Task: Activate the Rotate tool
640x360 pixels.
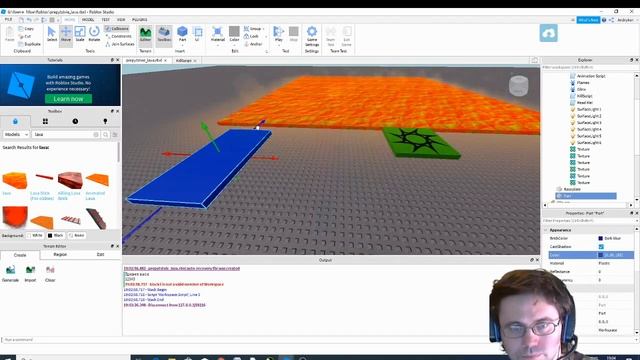Action: coord(94,34)
